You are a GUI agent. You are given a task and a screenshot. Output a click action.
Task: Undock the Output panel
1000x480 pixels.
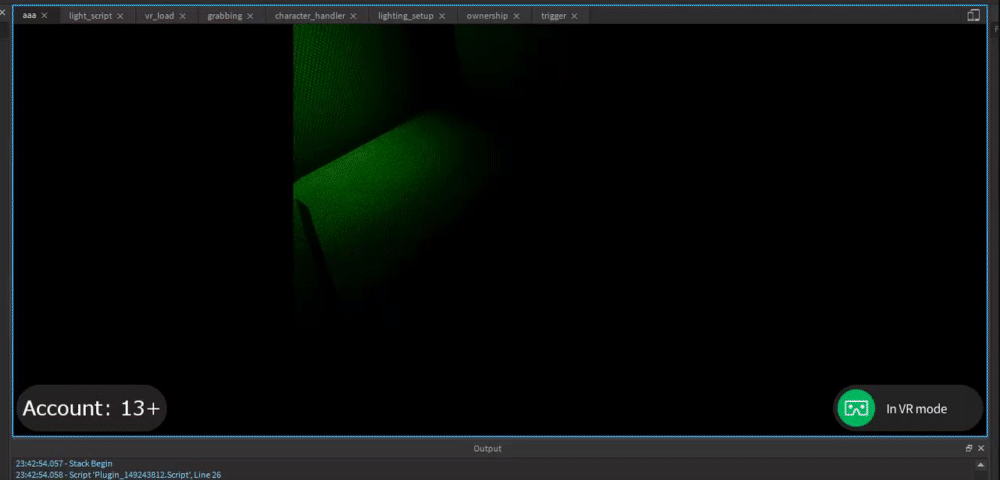[969, 449]
